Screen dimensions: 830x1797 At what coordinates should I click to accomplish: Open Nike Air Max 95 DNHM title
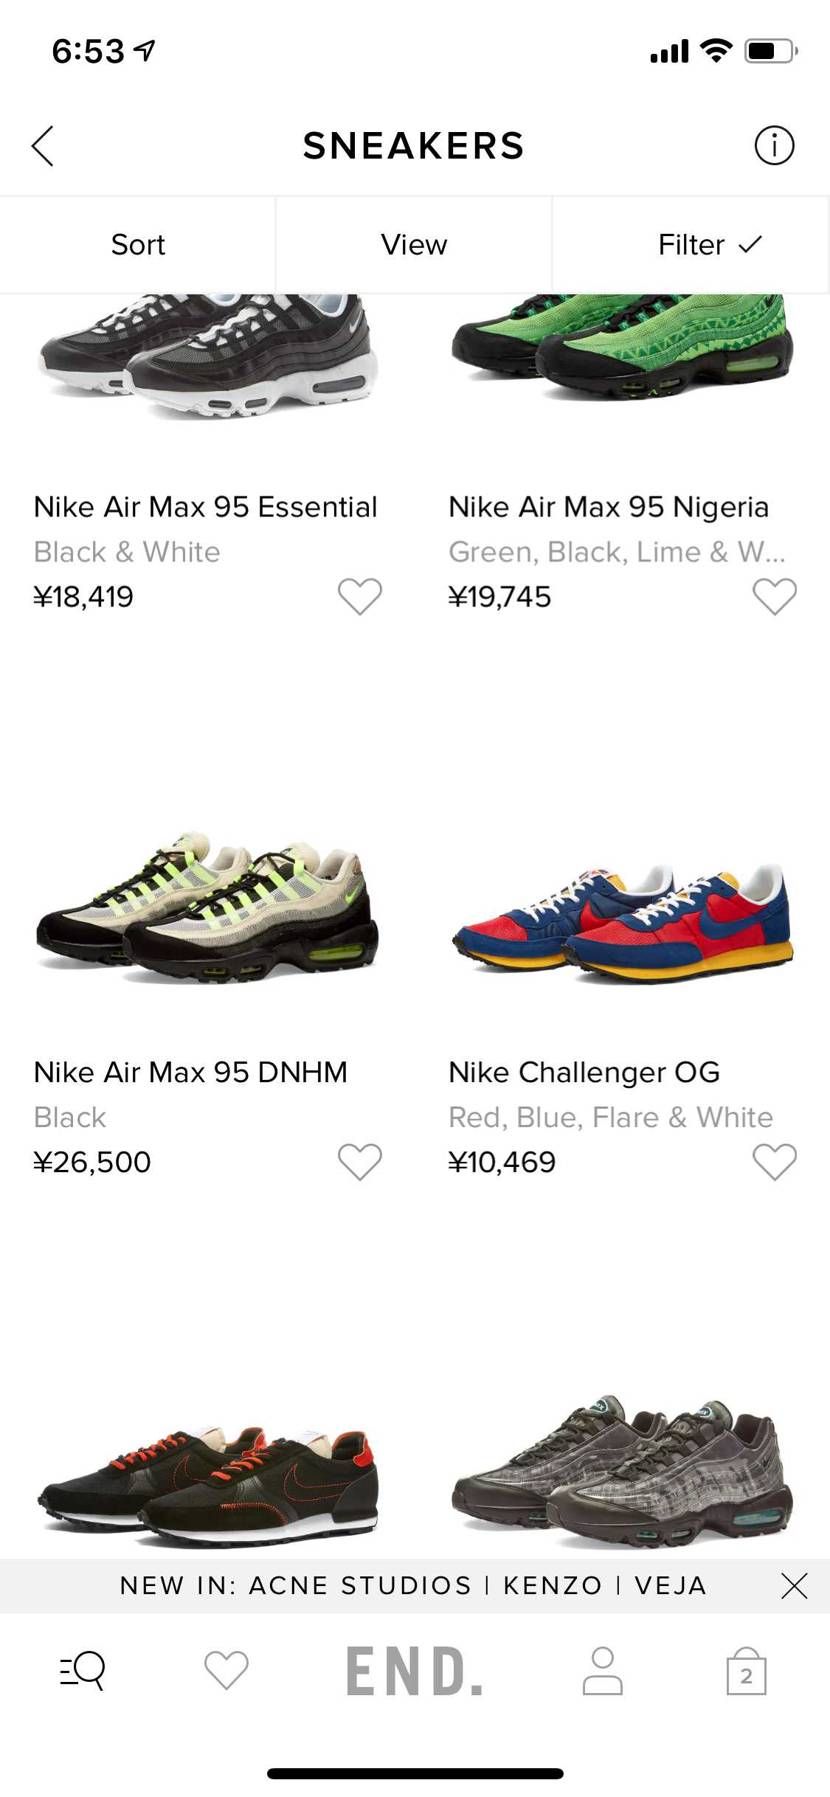[x=190, y=1072]
